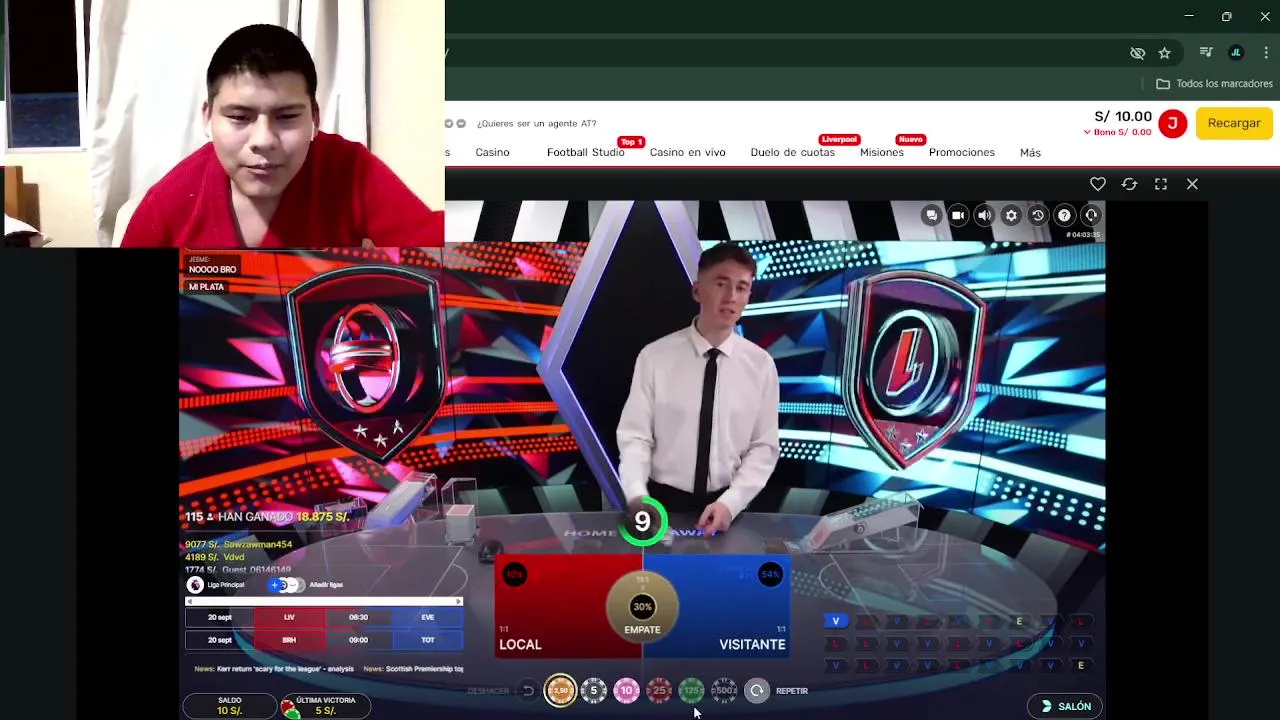Open the help question mark icon

click(x=1064, y=215)
